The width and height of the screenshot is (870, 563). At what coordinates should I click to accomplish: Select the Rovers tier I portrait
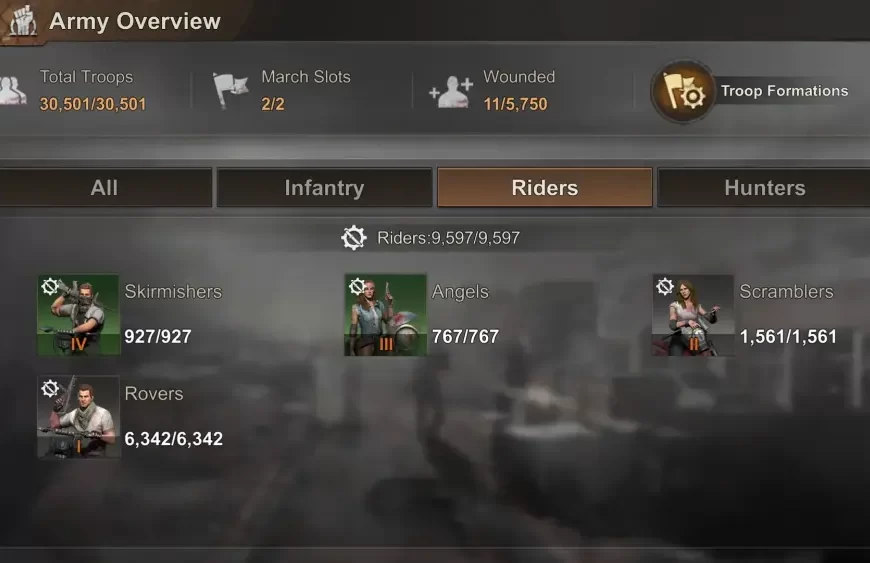(x=78, y=417)
